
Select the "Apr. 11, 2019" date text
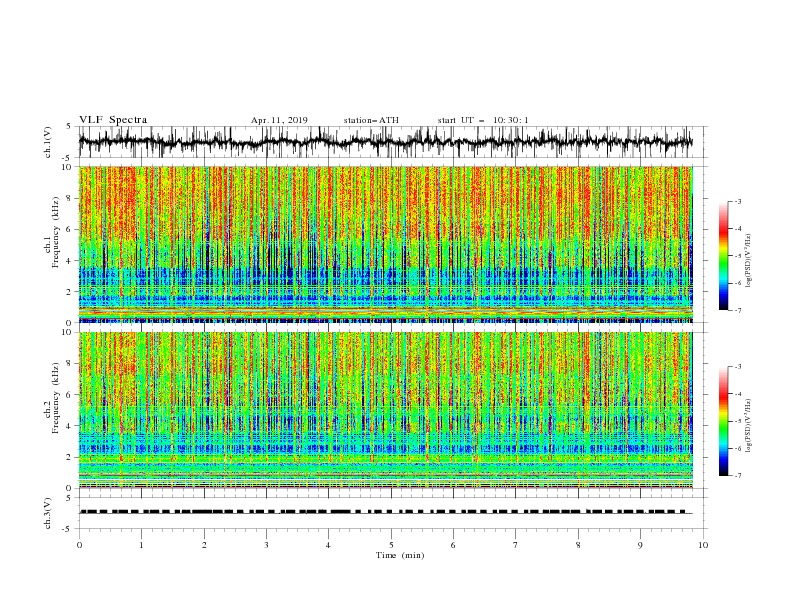click(x=279, y=120)
